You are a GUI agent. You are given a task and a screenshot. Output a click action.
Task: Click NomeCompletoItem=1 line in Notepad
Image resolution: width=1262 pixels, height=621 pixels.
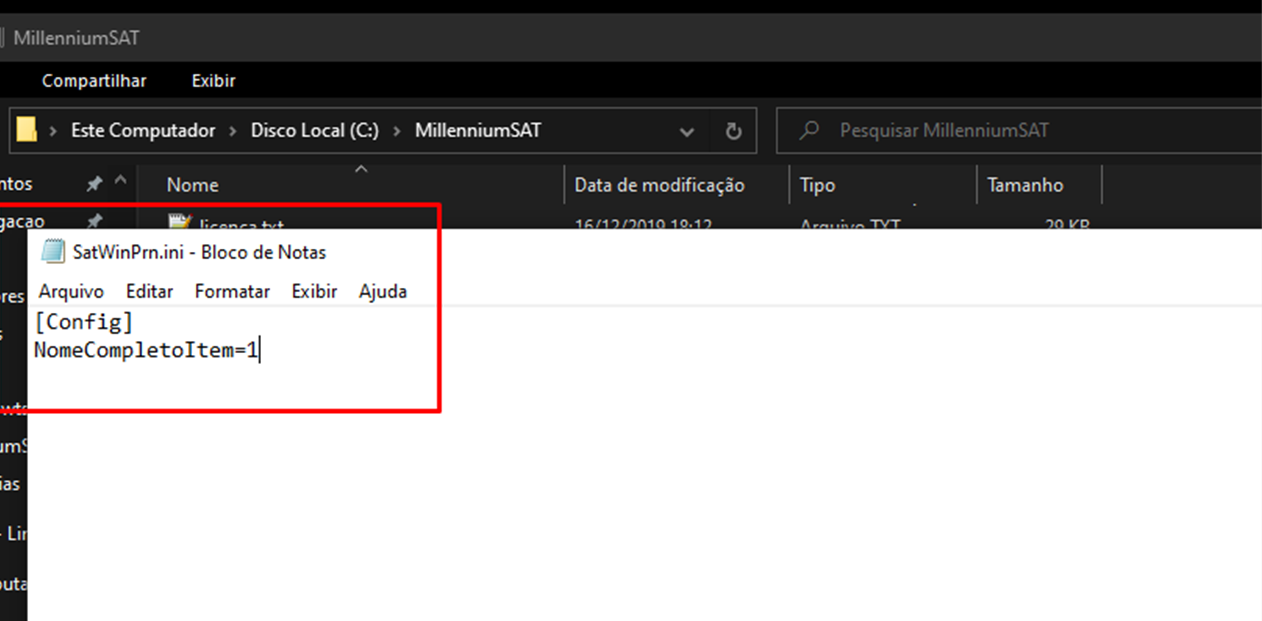coord(146,351)
